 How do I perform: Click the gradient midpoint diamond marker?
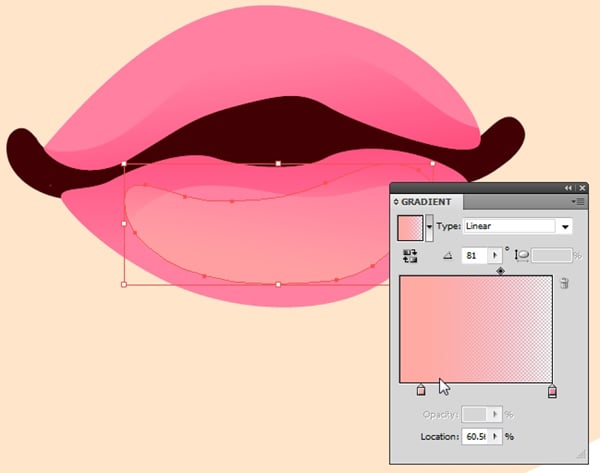point(501,271)
